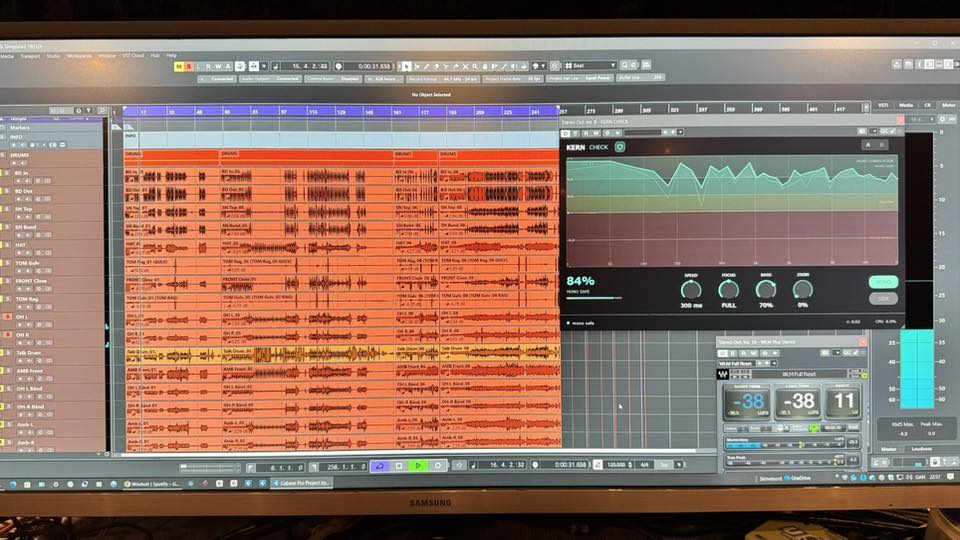Adjust the FOCUS knob showing FULL
Viewport: 960px width, 540px height.
click(x=728, y=289)
